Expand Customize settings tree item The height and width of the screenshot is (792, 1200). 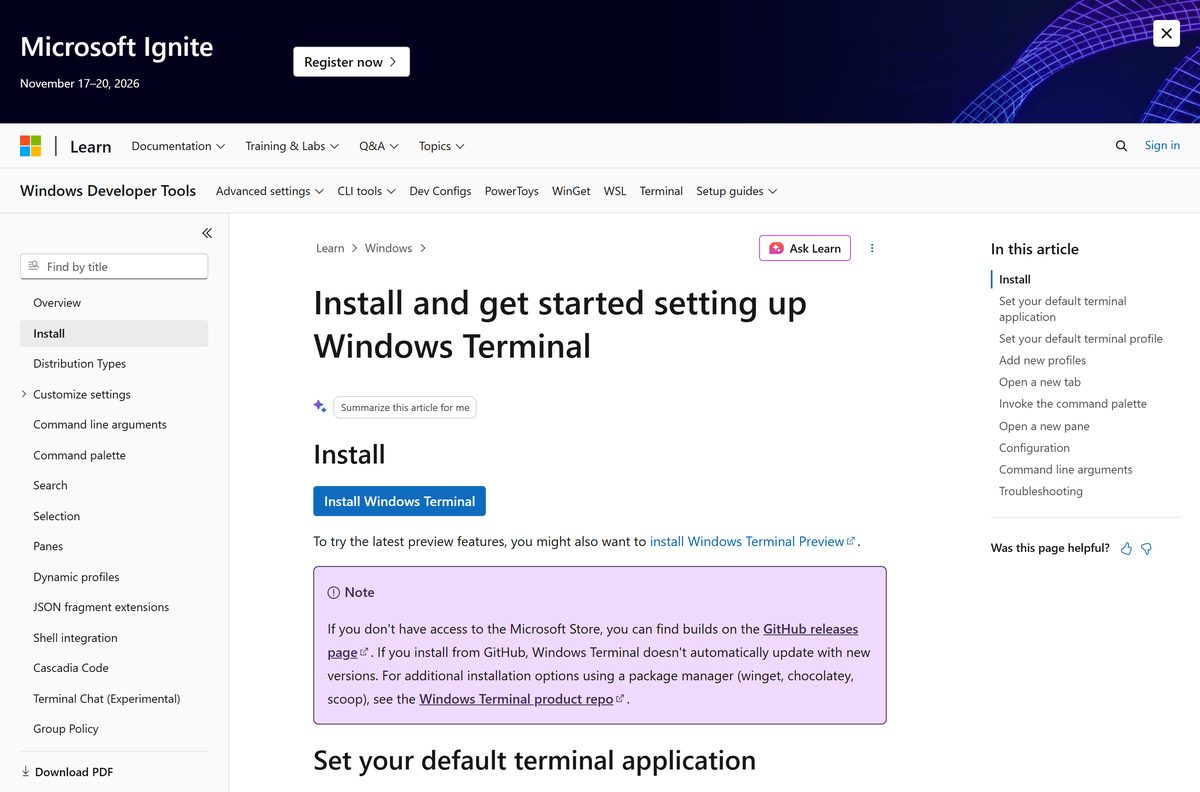coord(24,394)
